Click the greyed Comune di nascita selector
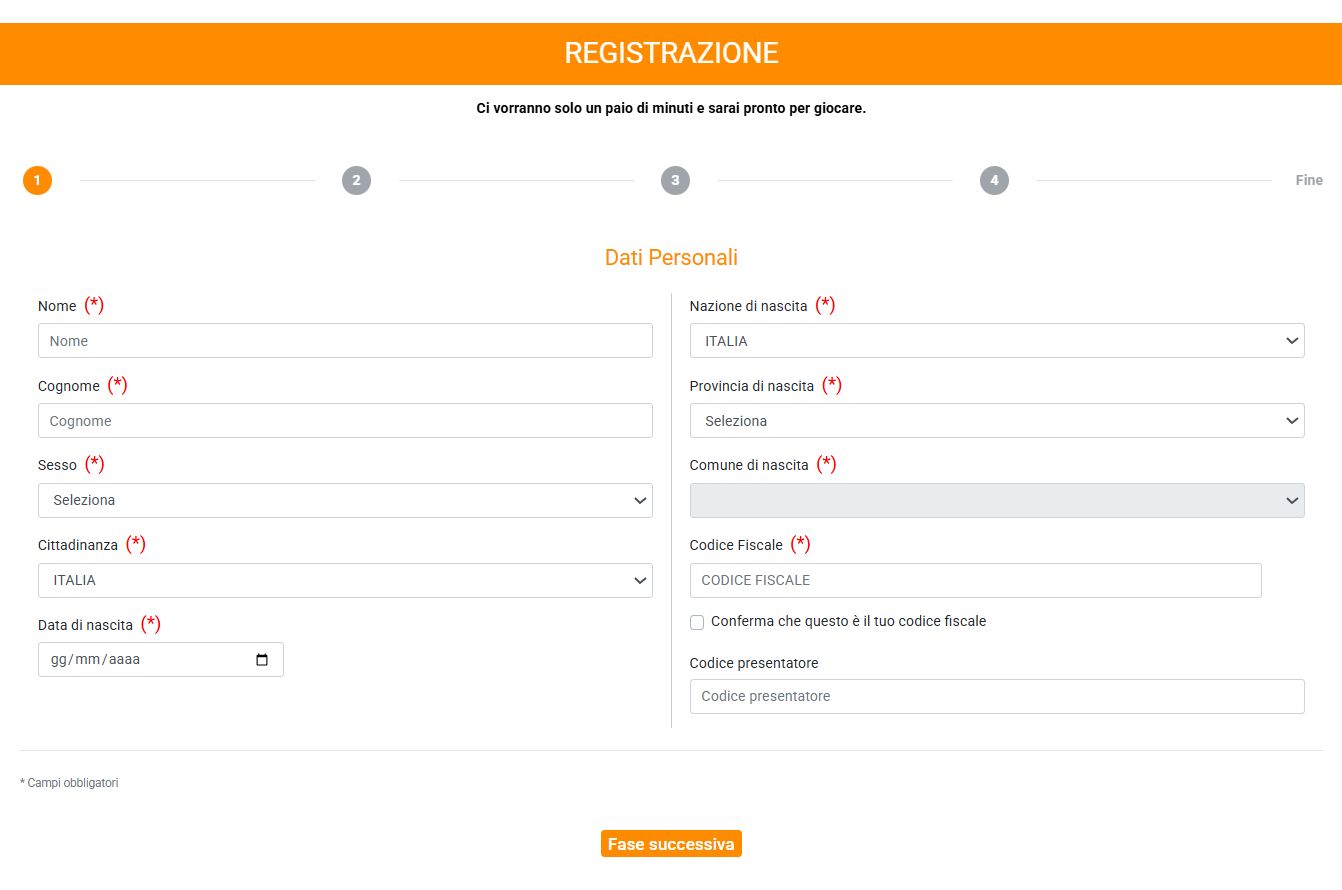Image resolution: width=1342 pixels, height=890 pixels. pos(997,500)
